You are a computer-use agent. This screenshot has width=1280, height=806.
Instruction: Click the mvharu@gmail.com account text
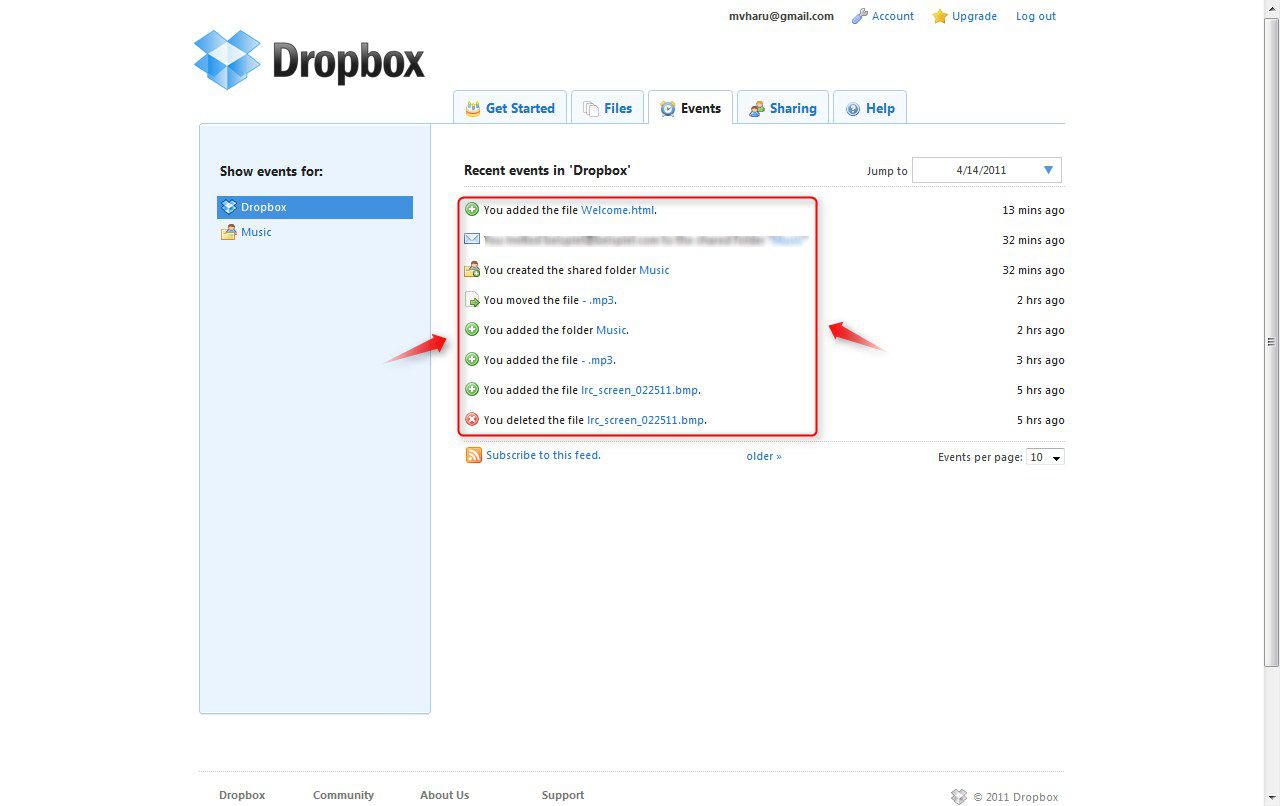coord(781,16)
